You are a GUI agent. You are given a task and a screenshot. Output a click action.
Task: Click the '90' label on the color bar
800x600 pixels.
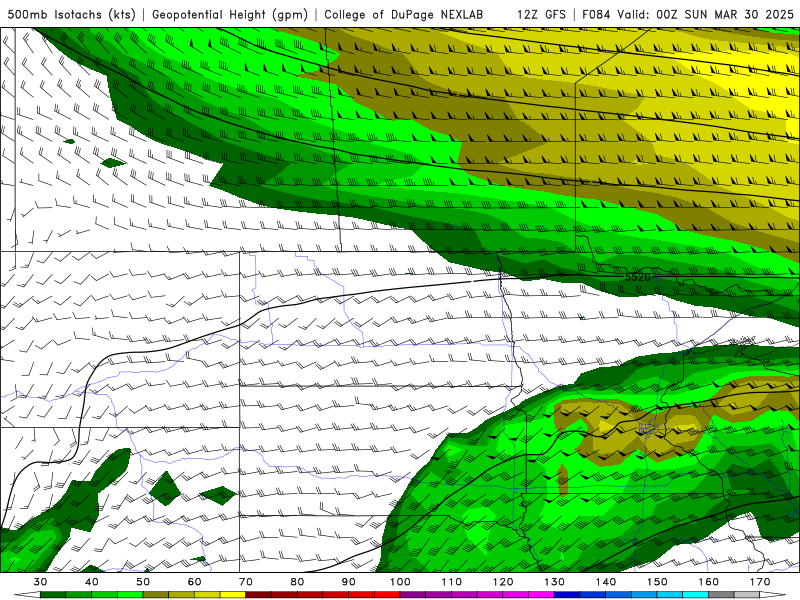pyautogui.click(x=348, y=582)
